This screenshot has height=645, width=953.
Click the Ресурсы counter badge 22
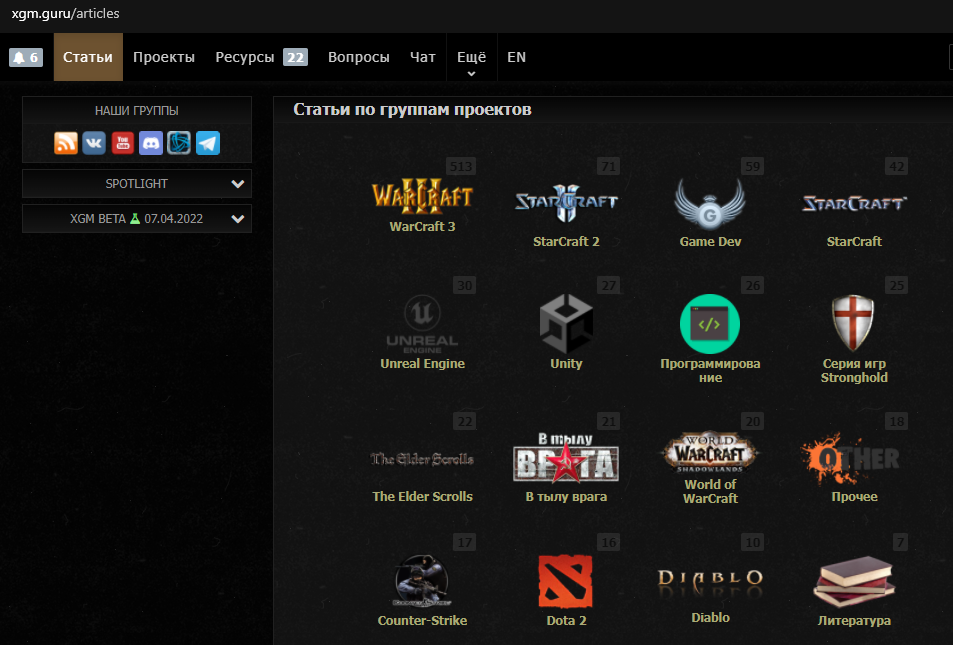[x=295, y=57]
